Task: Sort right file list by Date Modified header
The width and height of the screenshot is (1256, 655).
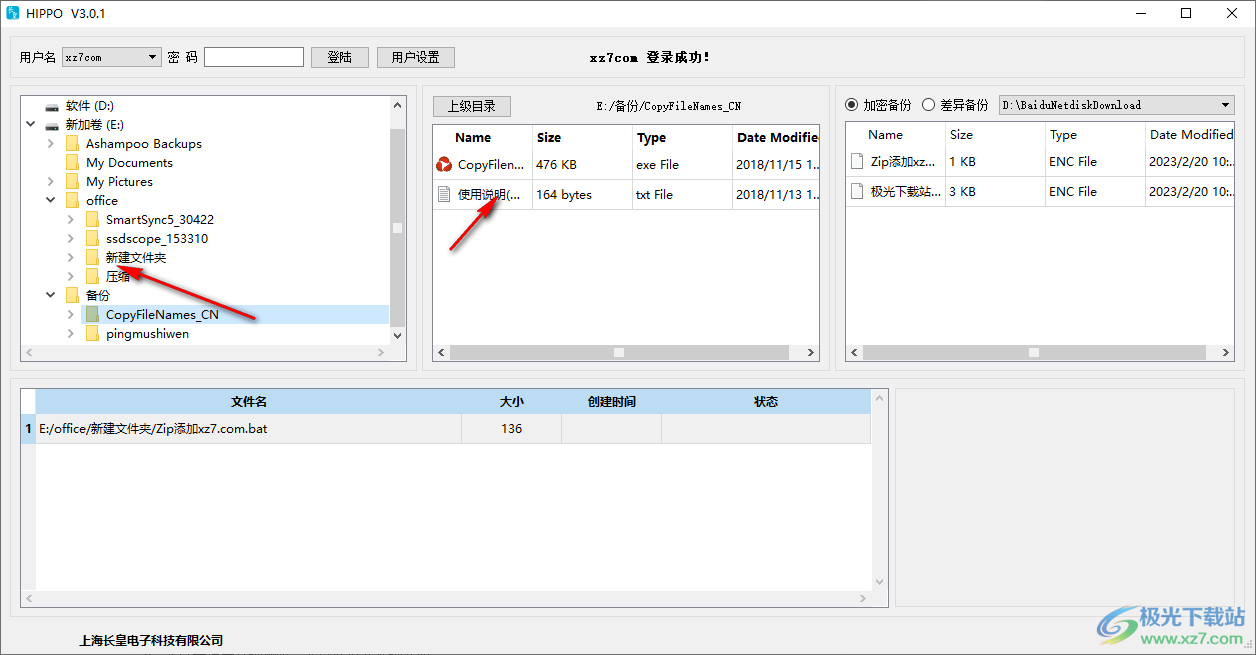Action: [1190, 135]
